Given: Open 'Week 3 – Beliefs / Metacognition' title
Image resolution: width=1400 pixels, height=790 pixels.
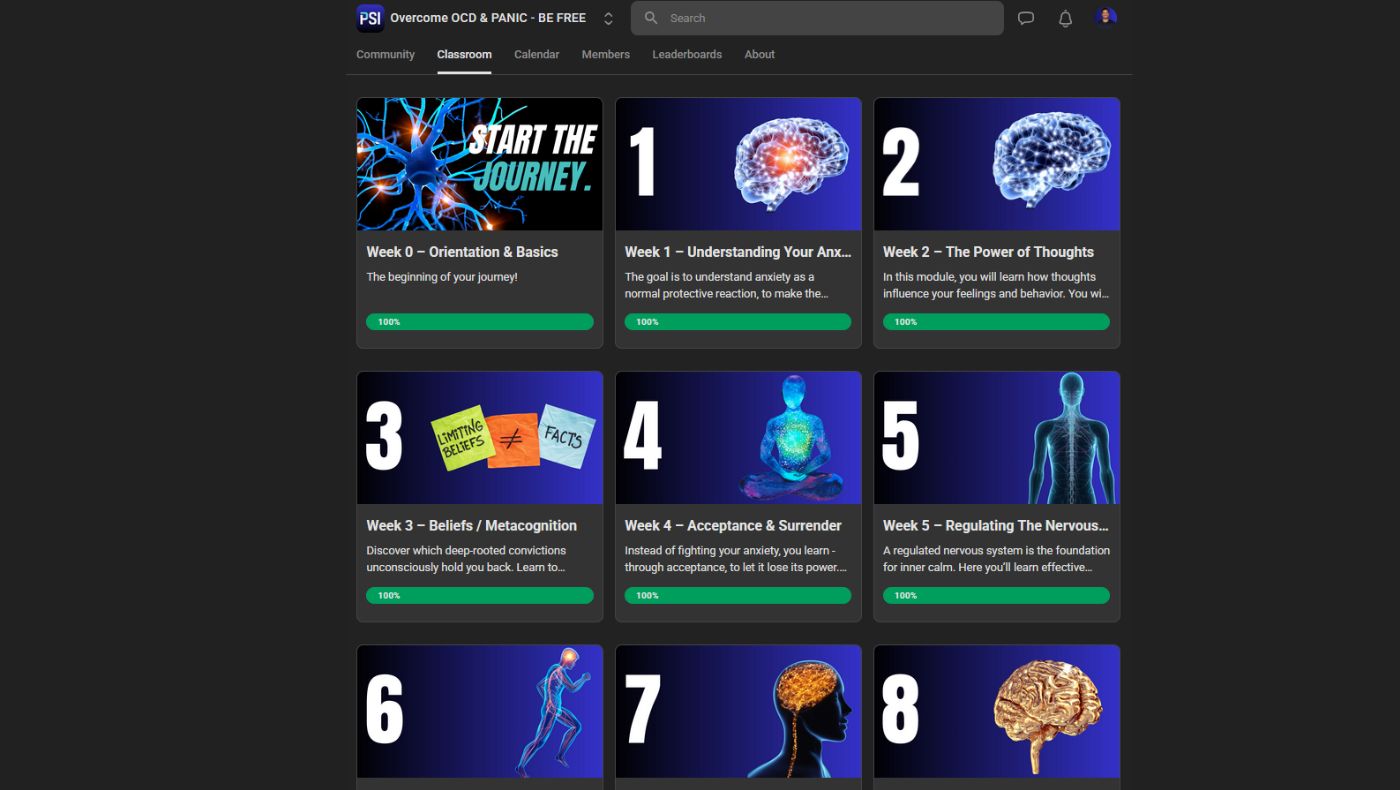Looking at the screenshot, I should coord(471,526).
